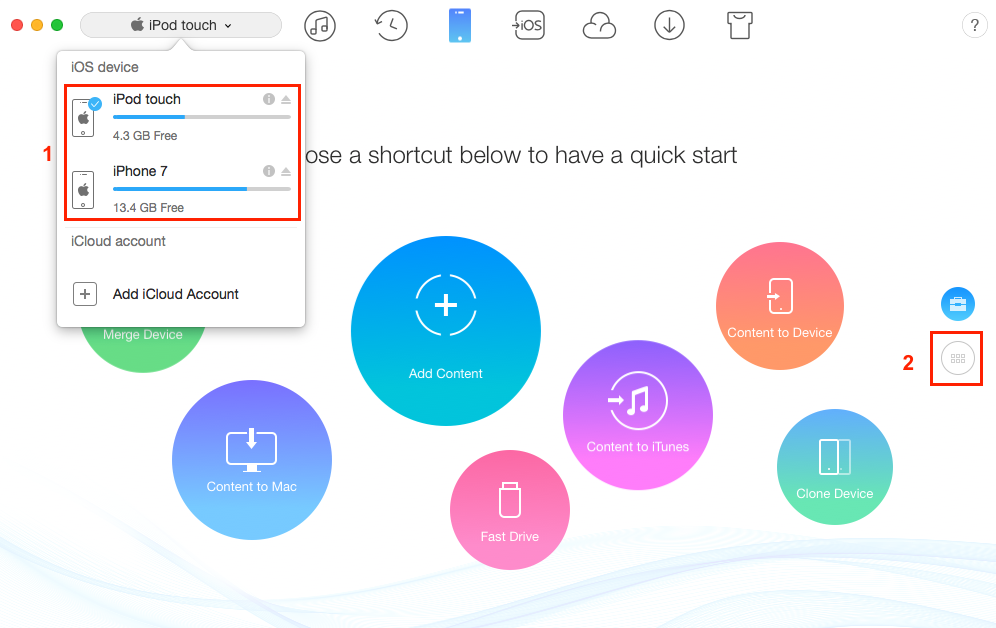Open the T-shirt skin icon
996x628 pixels.
[x=739, y=25]
